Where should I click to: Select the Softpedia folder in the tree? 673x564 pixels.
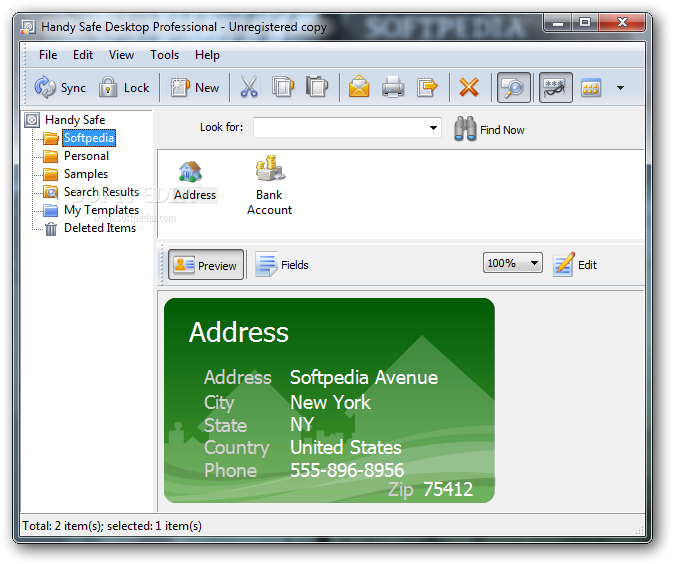89,138
